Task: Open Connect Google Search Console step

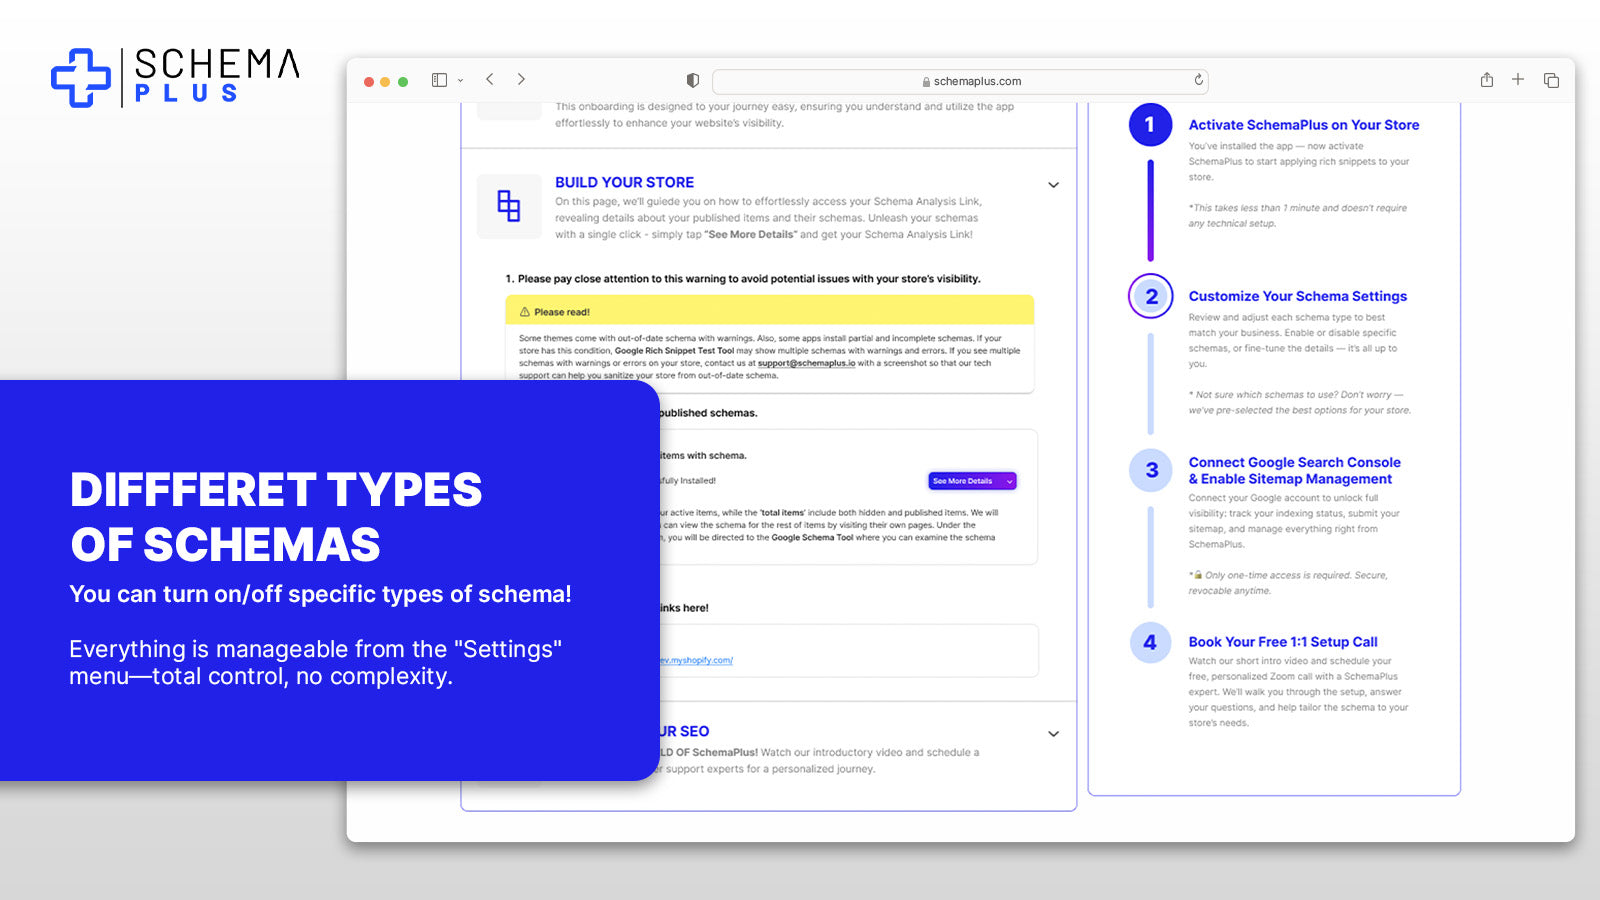Action: (1294, 470)
